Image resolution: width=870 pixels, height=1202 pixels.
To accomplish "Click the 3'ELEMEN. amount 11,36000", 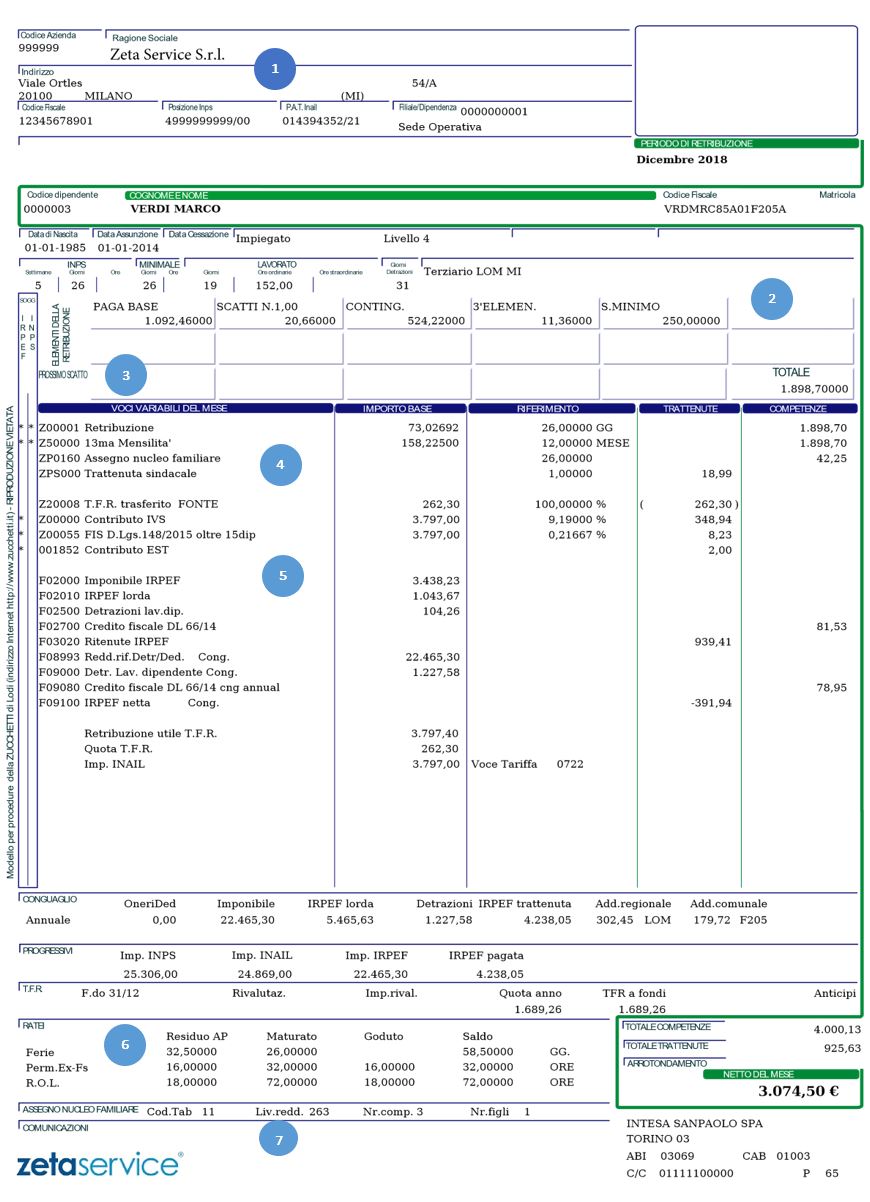I will (x=567, y=321).
